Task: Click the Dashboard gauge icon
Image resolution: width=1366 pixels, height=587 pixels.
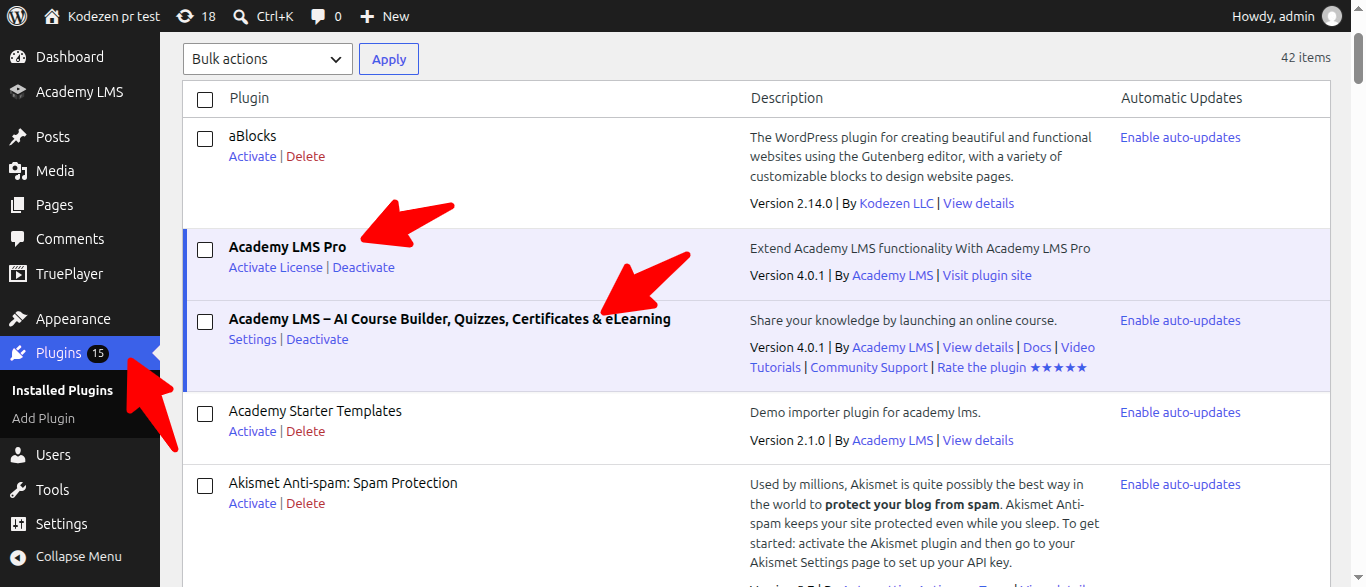Action: click(x=18, y=57)
